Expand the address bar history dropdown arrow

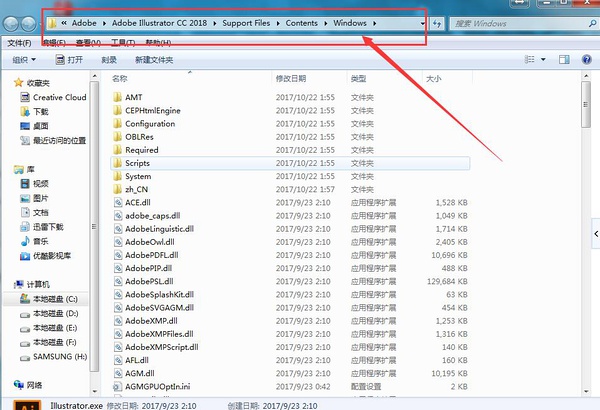click(423, 22)
